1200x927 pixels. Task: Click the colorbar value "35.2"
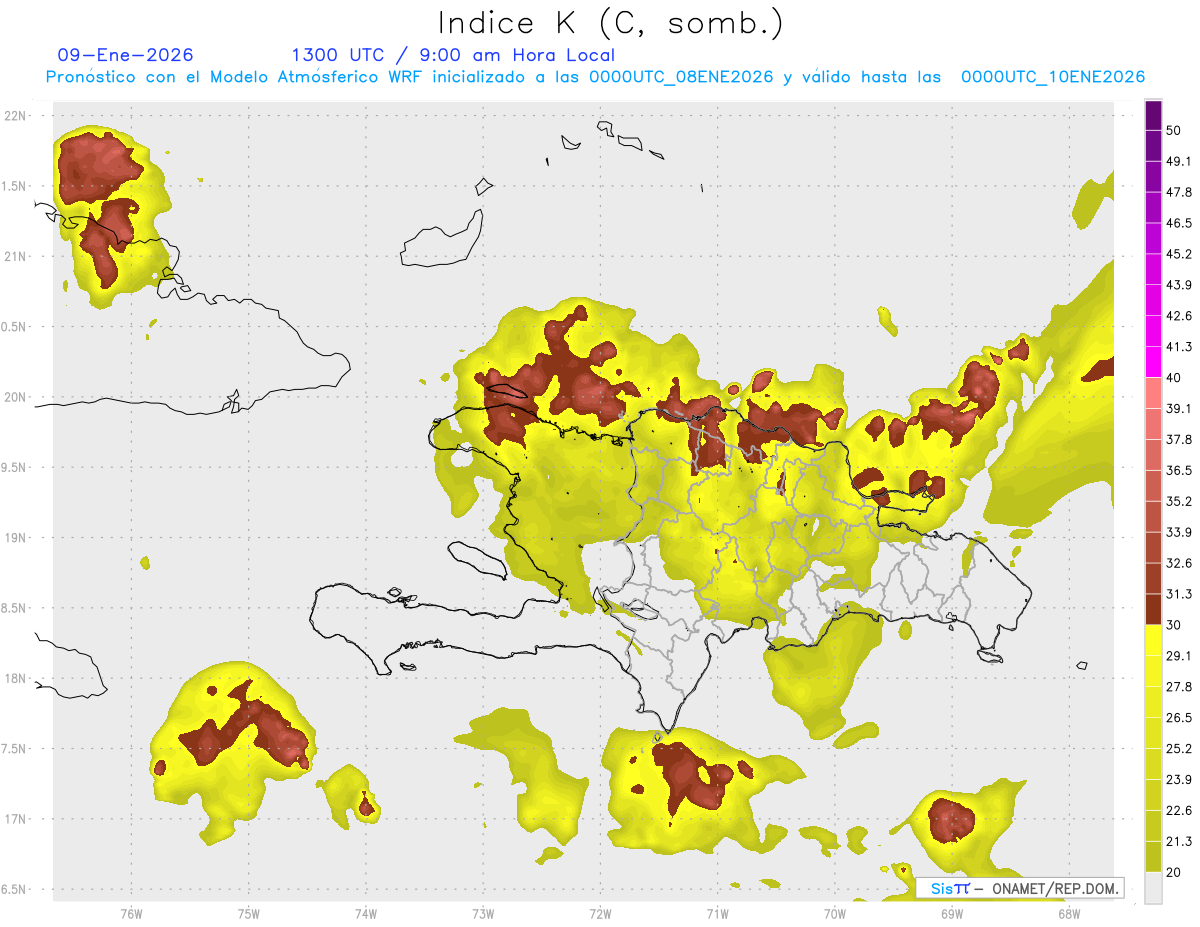pyautogui.click(x=1179, y=501)
